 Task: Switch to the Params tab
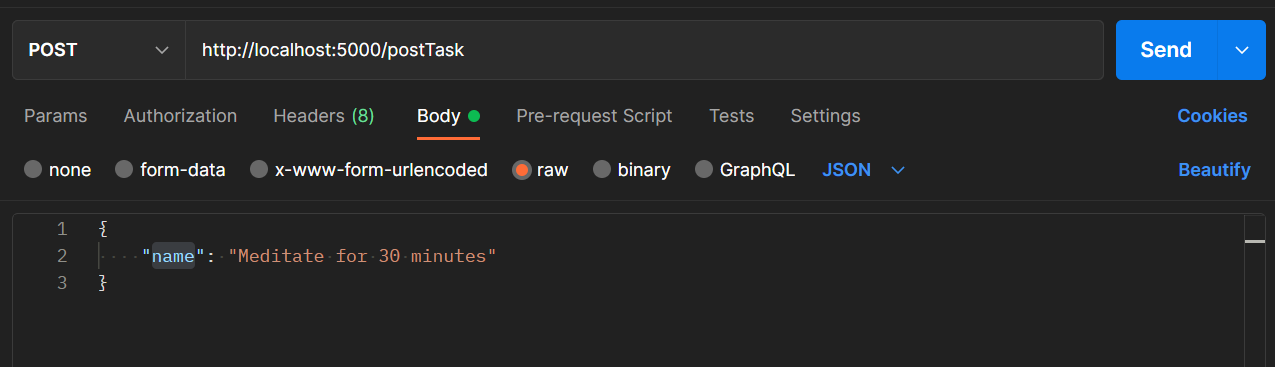(x=56, y=116)
